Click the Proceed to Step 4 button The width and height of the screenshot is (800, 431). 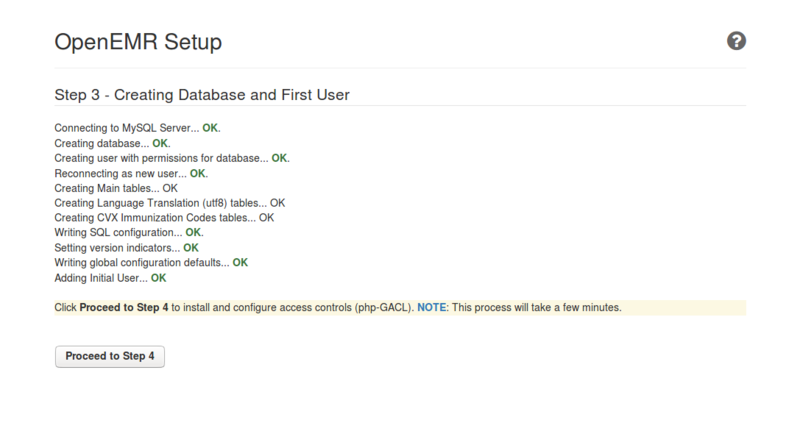click(110, 356)
